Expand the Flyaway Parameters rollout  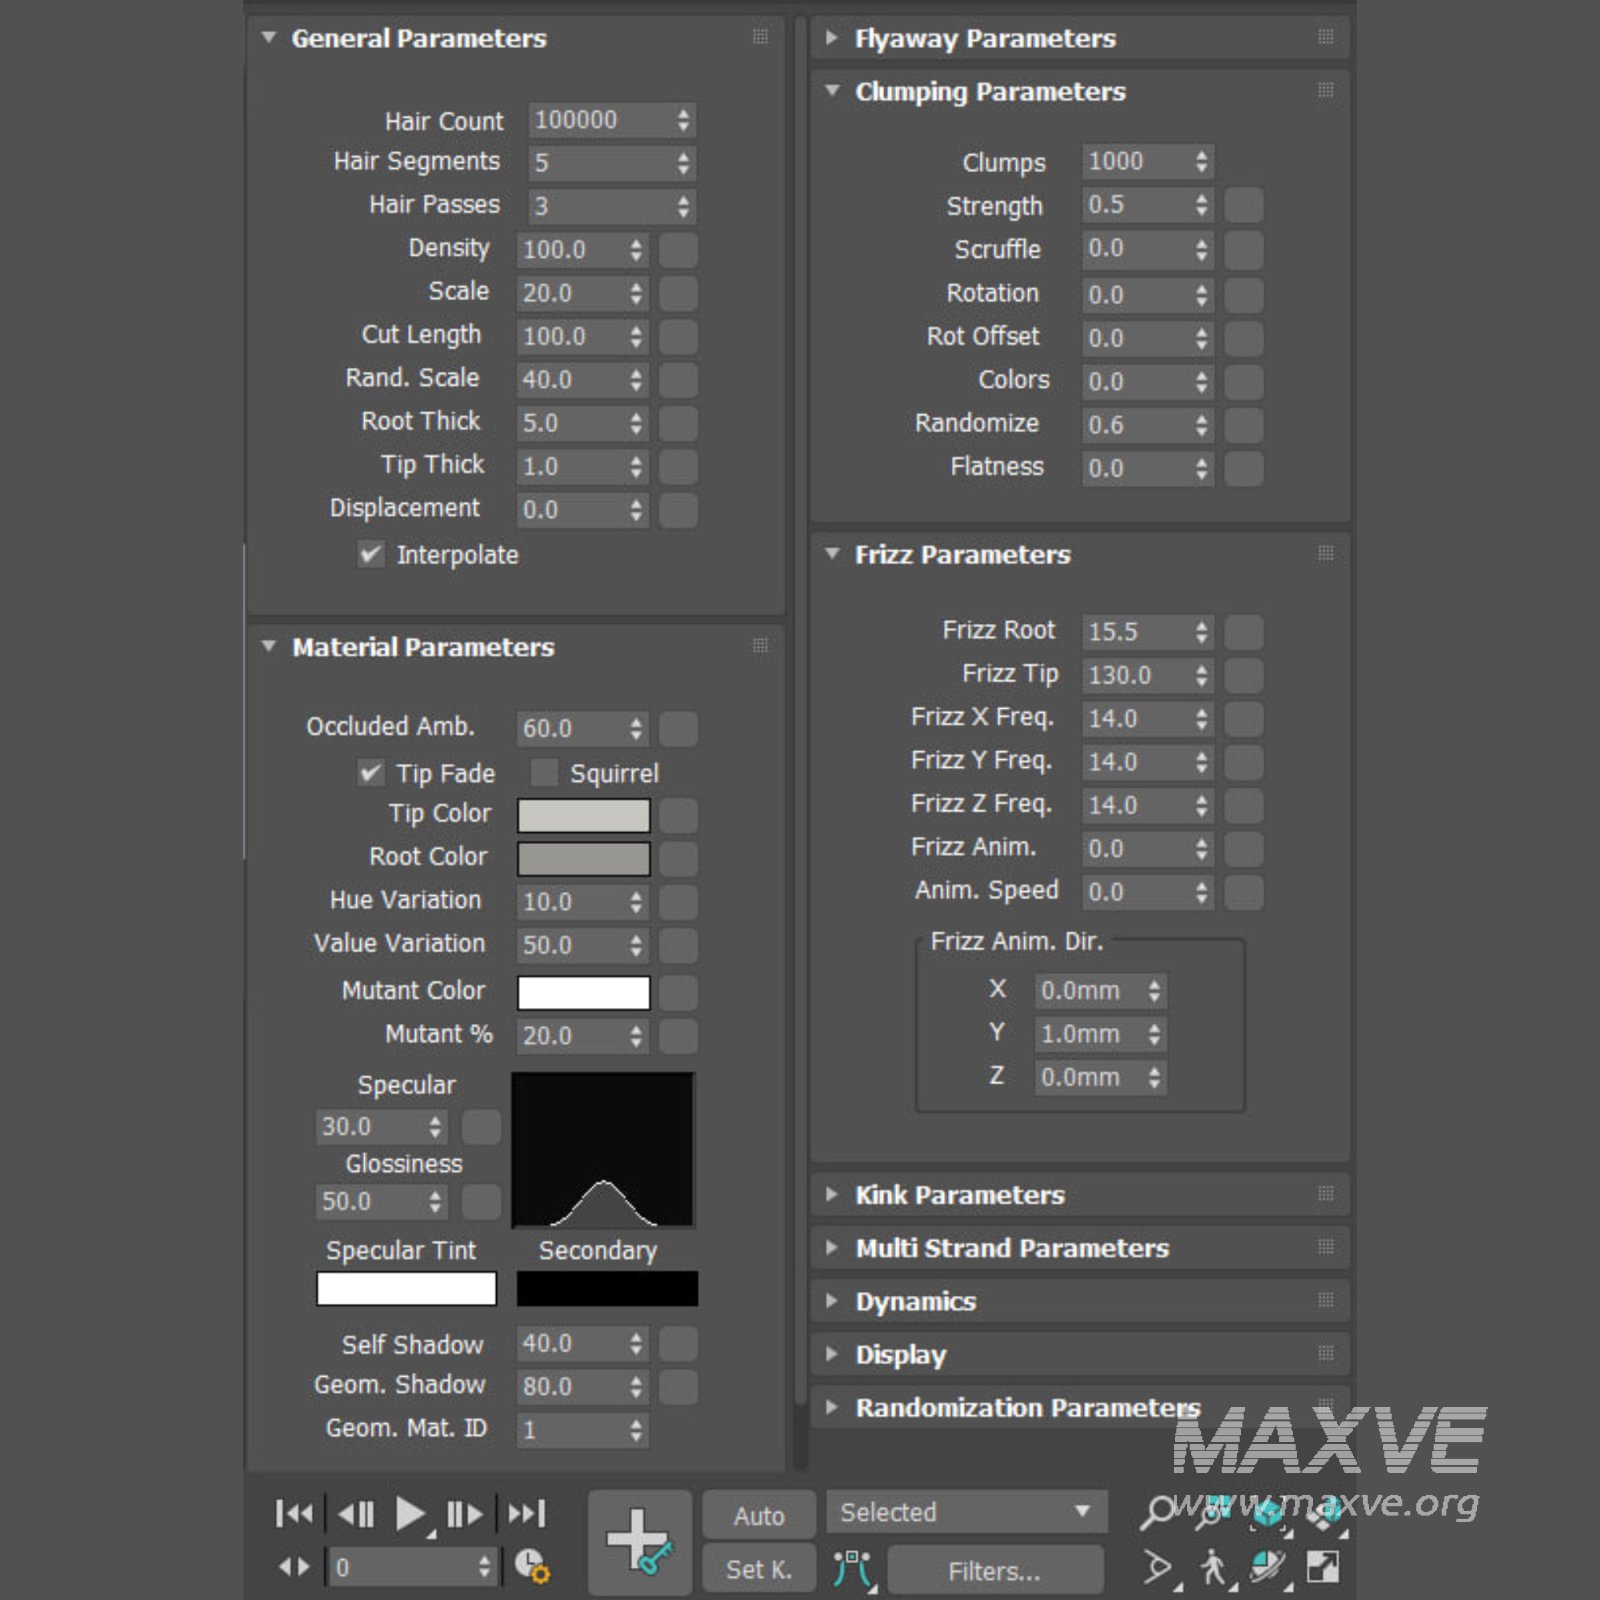[x=984, y=38]
